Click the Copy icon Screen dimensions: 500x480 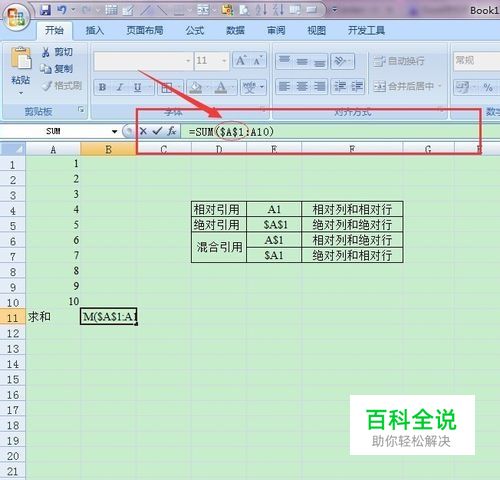click(x=46, y=69)
